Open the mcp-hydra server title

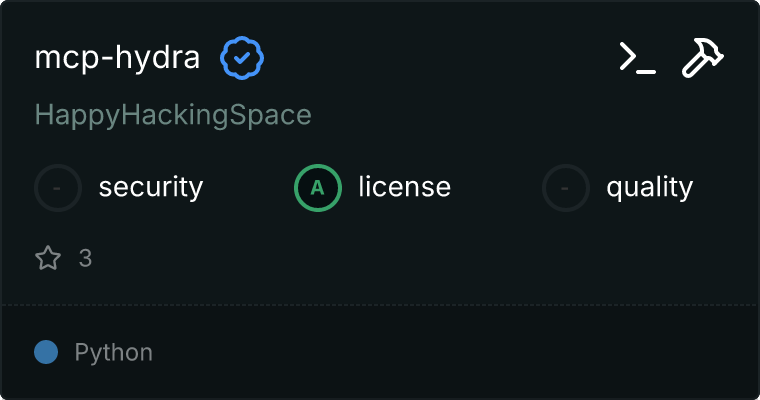pos(117,59)
